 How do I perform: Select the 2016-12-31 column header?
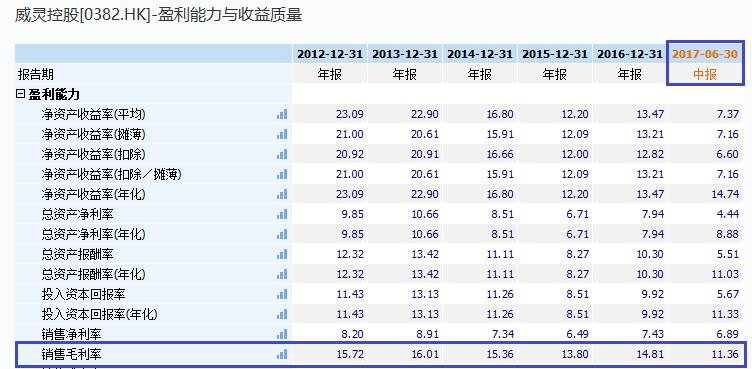point(629,54)
